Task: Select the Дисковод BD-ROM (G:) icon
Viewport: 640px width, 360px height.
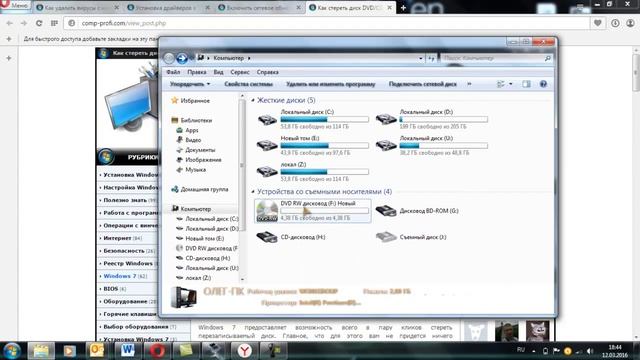Action: click(386, 211)
